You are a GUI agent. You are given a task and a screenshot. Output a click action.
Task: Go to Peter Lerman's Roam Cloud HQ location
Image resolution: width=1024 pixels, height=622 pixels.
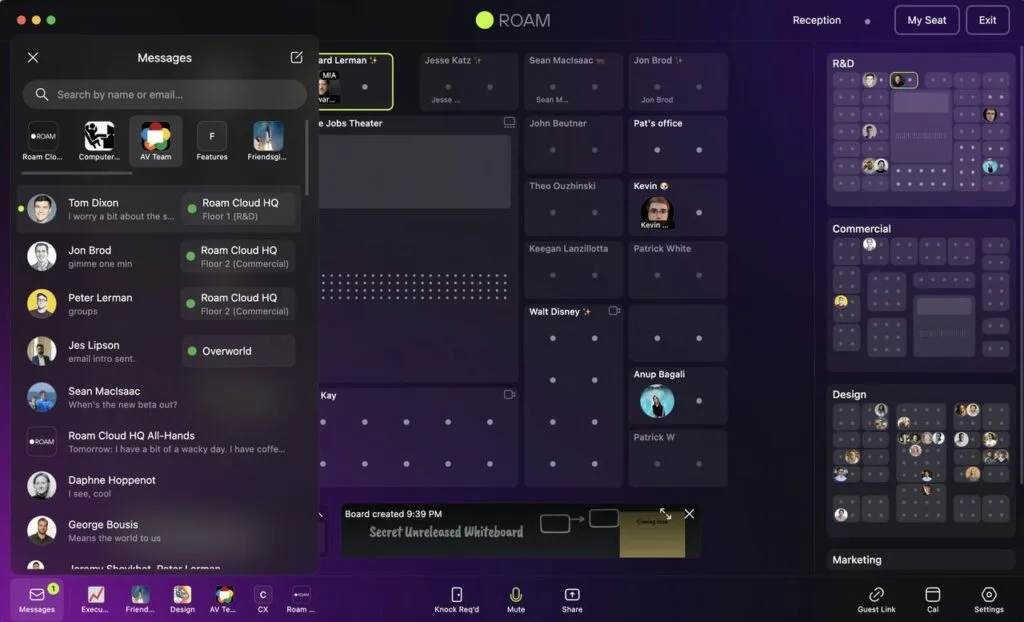tap(238, 304)
